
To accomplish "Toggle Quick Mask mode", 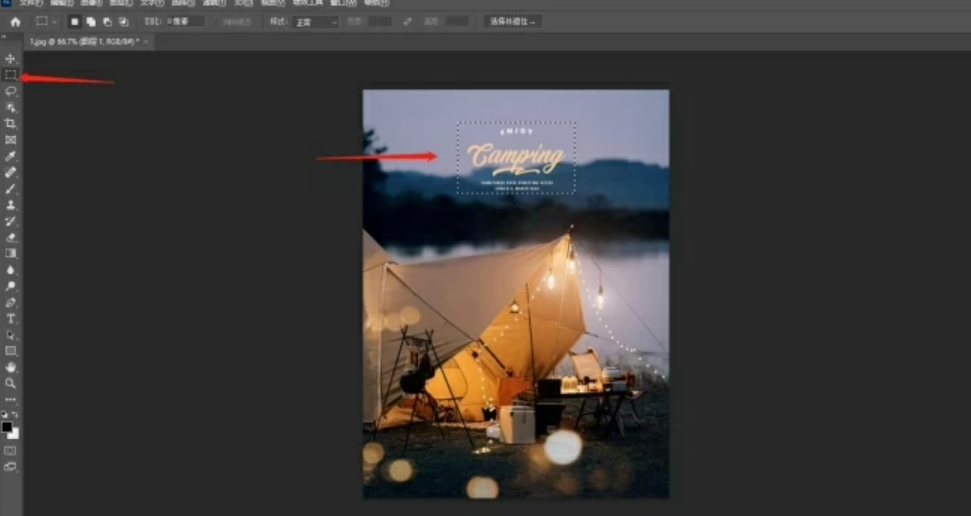I will (11, 451).
